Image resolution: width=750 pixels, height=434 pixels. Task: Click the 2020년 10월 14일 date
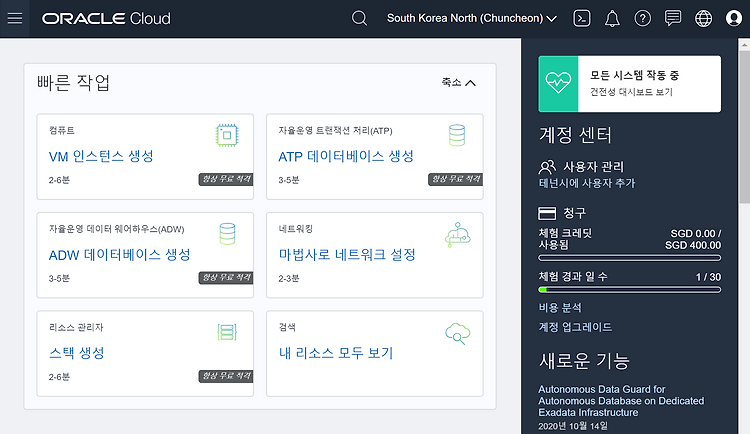pos(573,426)
